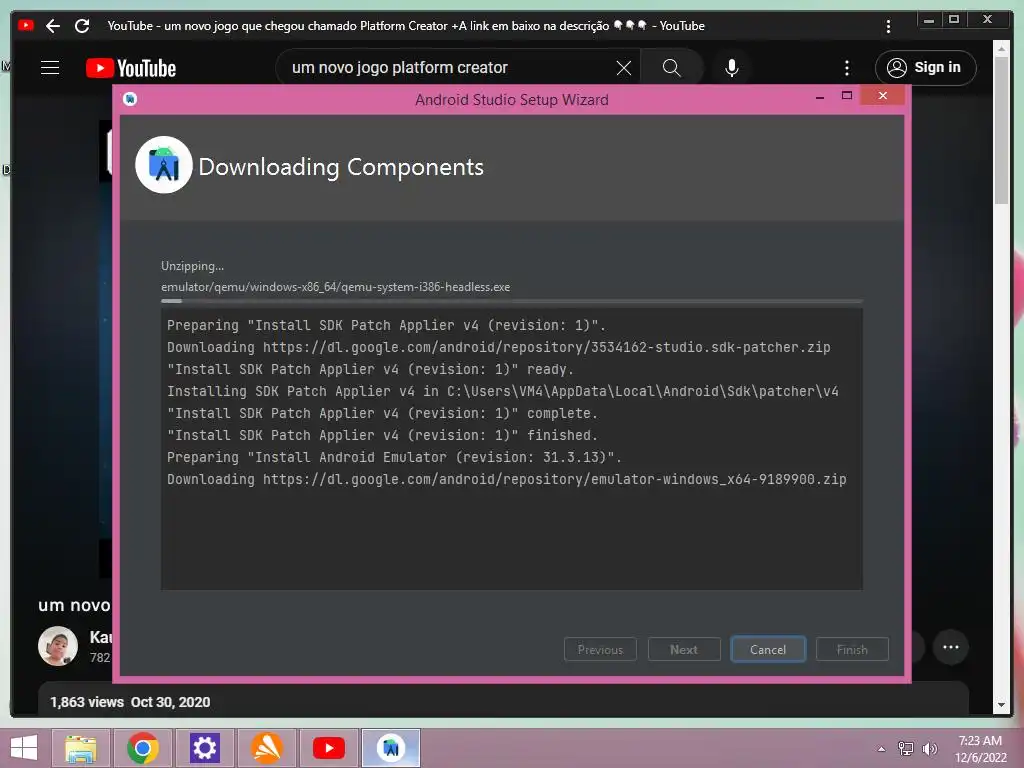Minimize the Android Studio Setup Wizard
The image size is (1024, 768).
[x=820, y=97]
